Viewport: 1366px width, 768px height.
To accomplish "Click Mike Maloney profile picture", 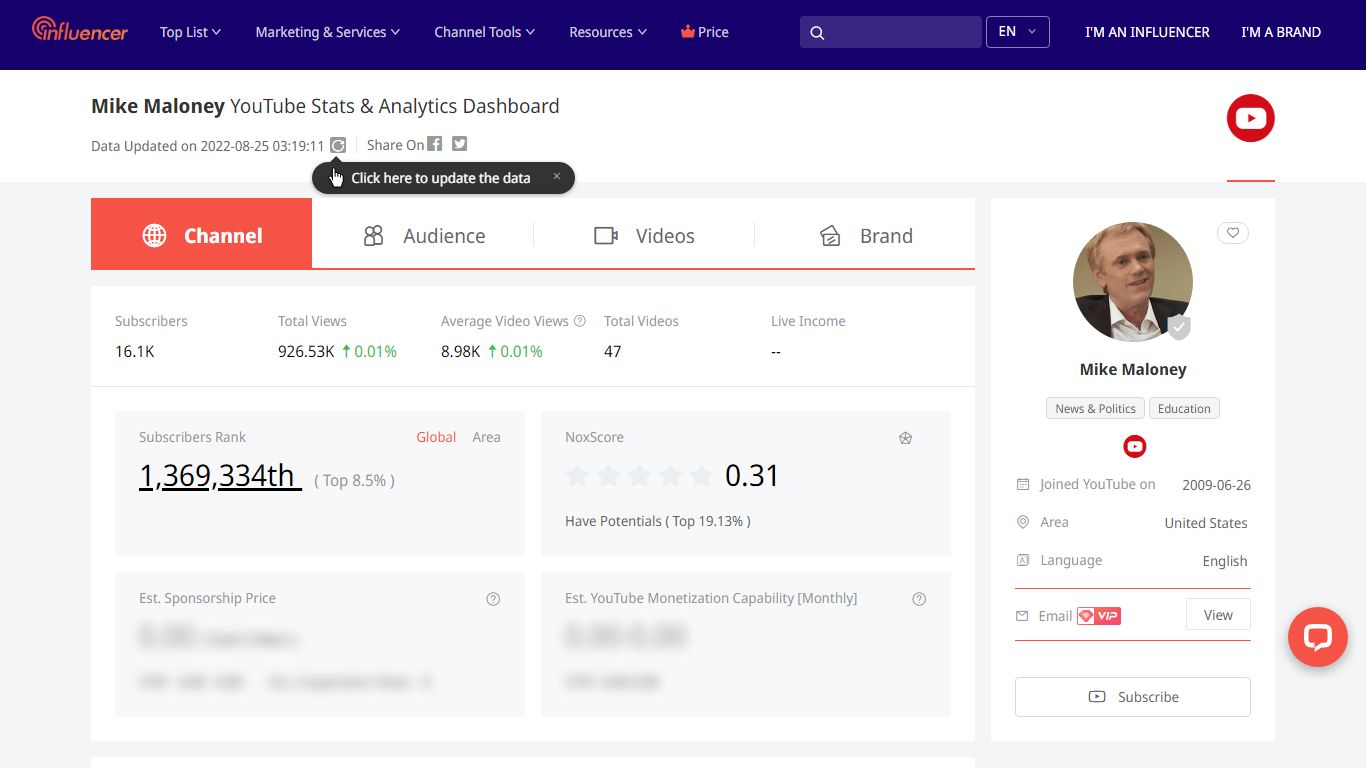I will pos(1133,282).
